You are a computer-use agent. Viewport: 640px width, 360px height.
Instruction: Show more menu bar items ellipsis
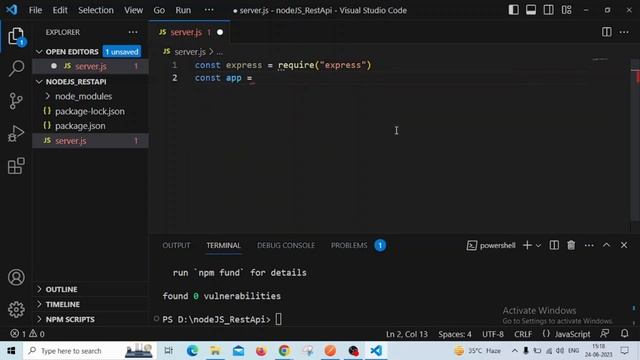click(209, 10)
